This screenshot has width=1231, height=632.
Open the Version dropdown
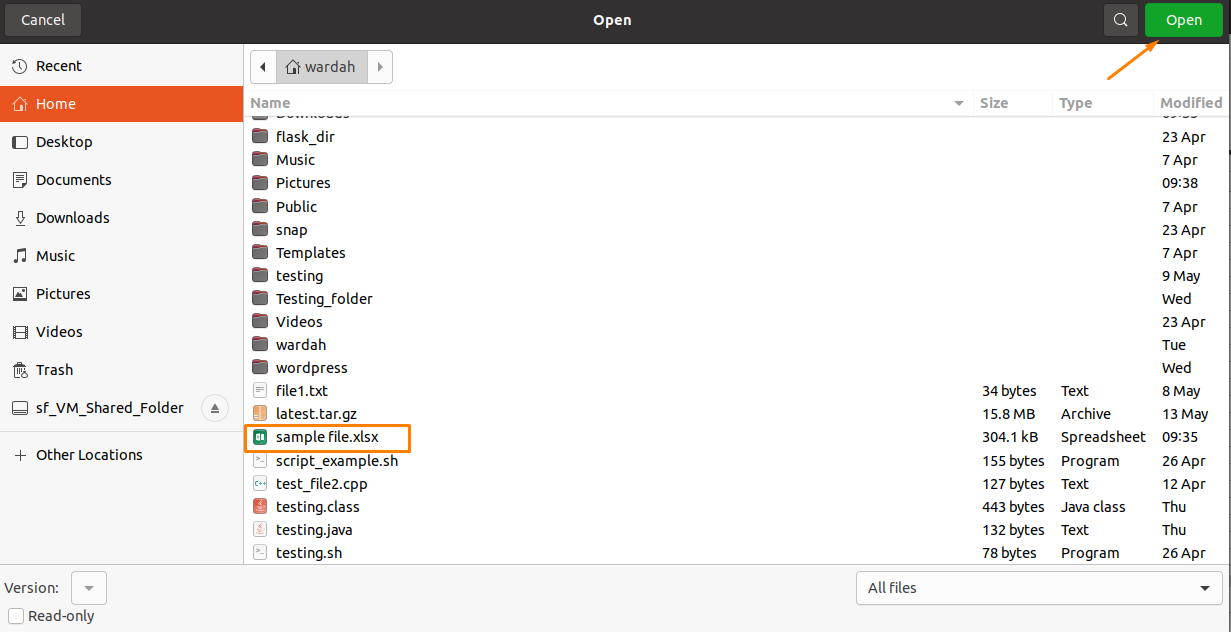pos(89,588)
